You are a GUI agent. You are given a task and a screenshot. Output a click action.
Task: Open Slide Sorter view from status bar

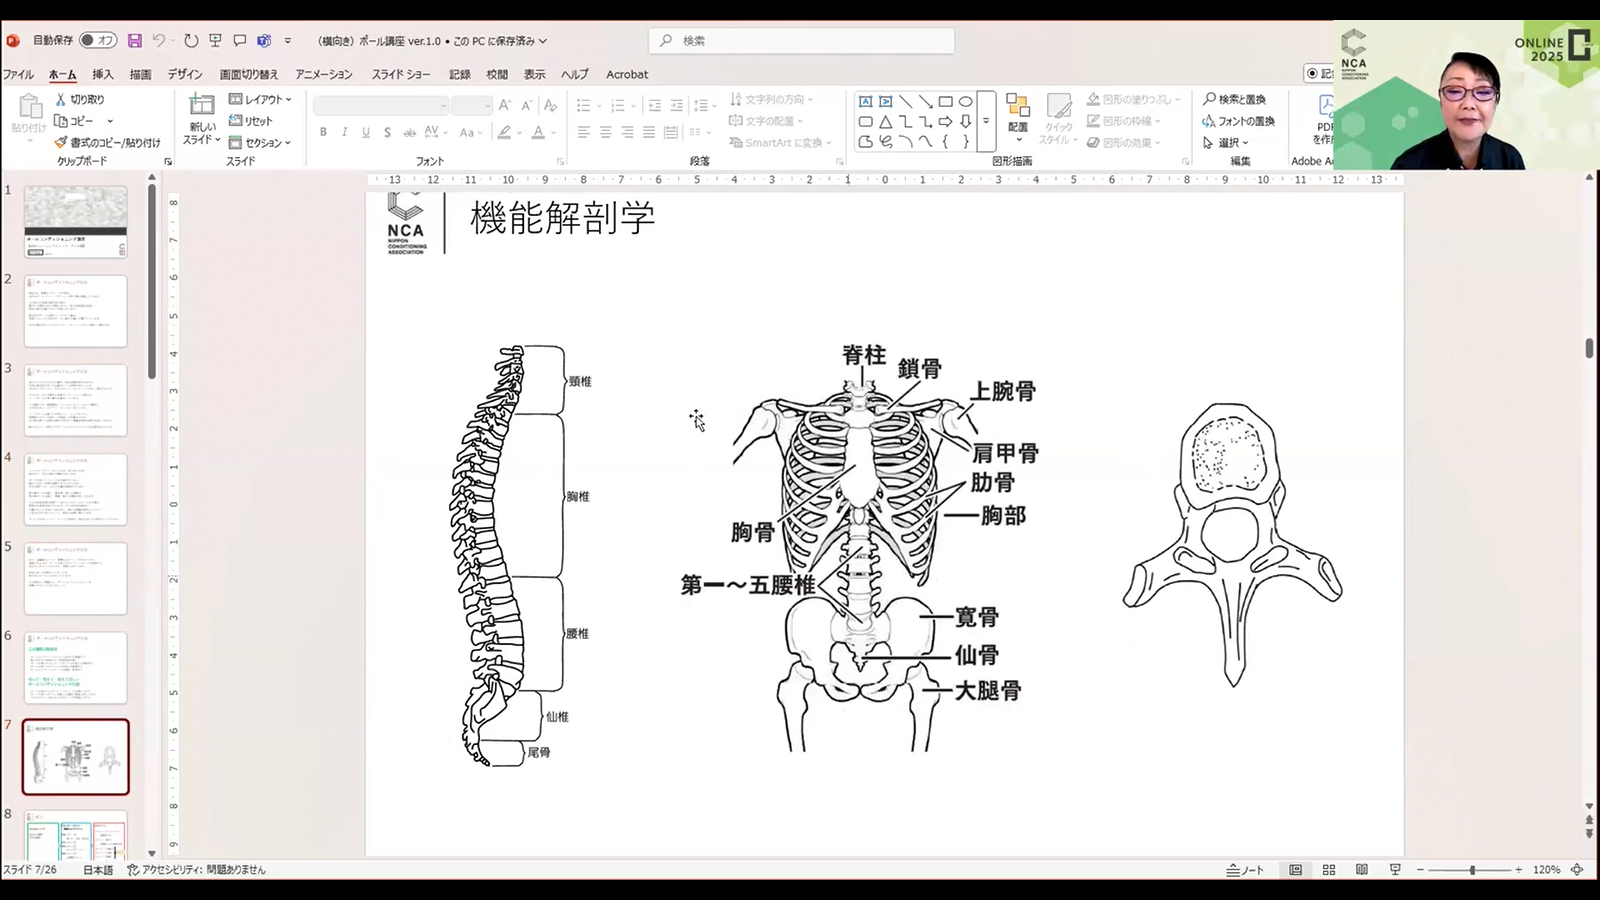tap(1329, 870)
